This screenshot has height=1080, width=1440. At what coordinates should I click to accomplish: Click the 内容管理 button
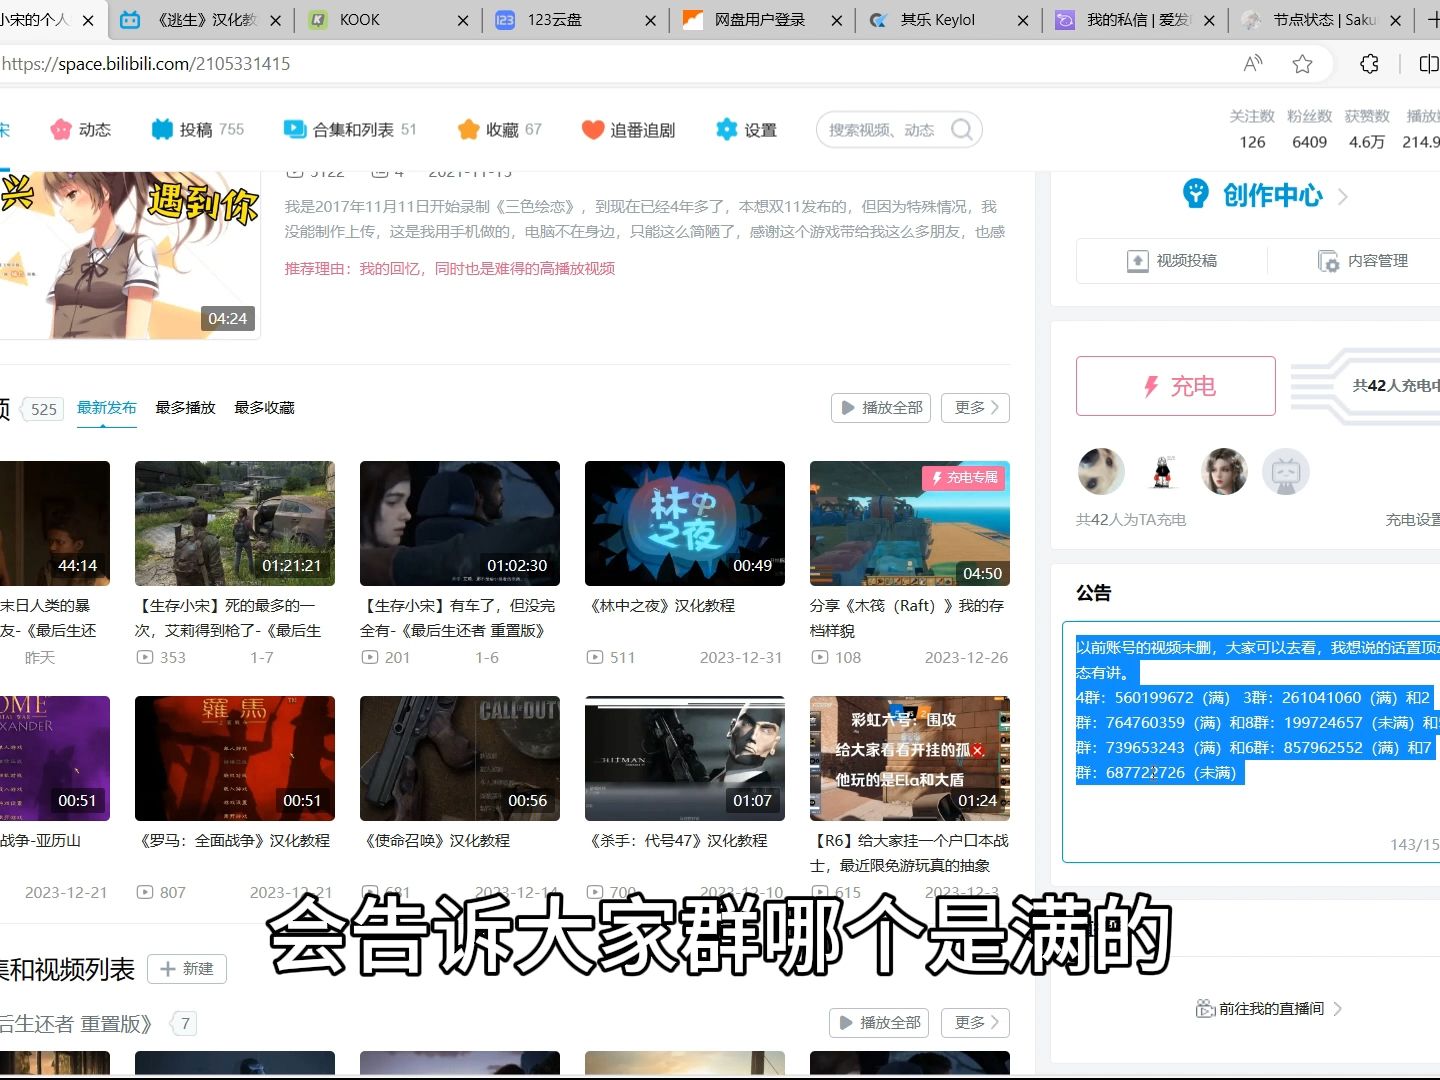(1363, 261)
